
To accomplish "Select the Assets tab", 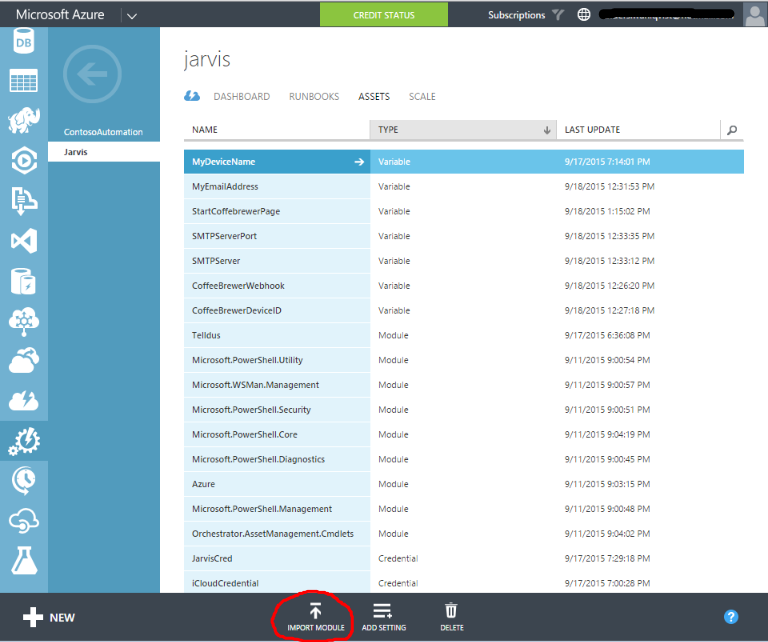I will click(374, 96).
